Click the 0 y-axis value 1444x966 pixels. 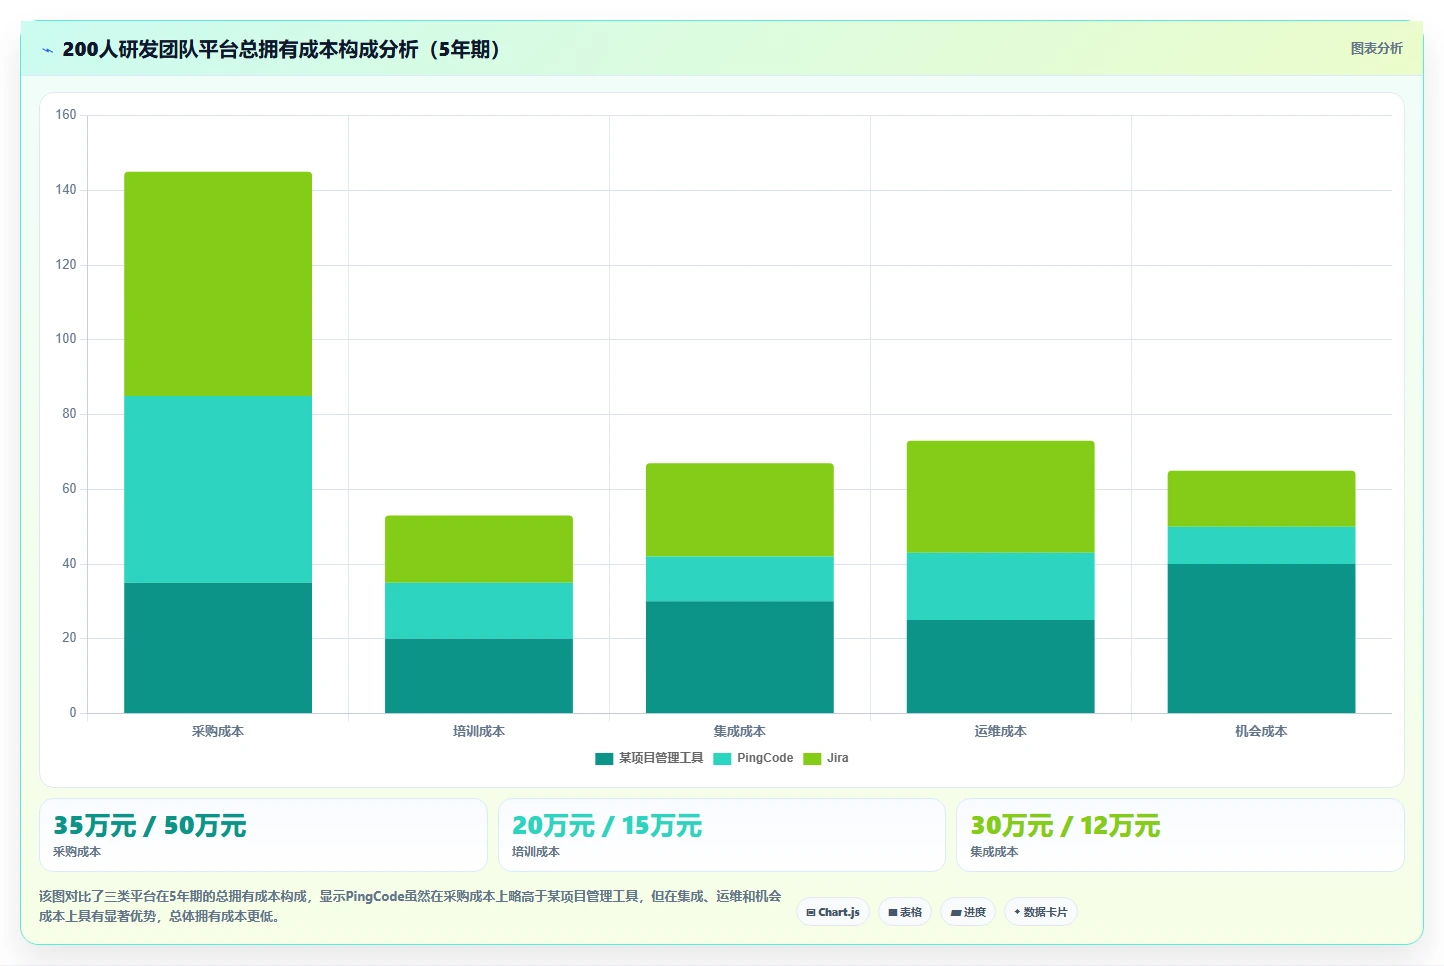[73, 713]
